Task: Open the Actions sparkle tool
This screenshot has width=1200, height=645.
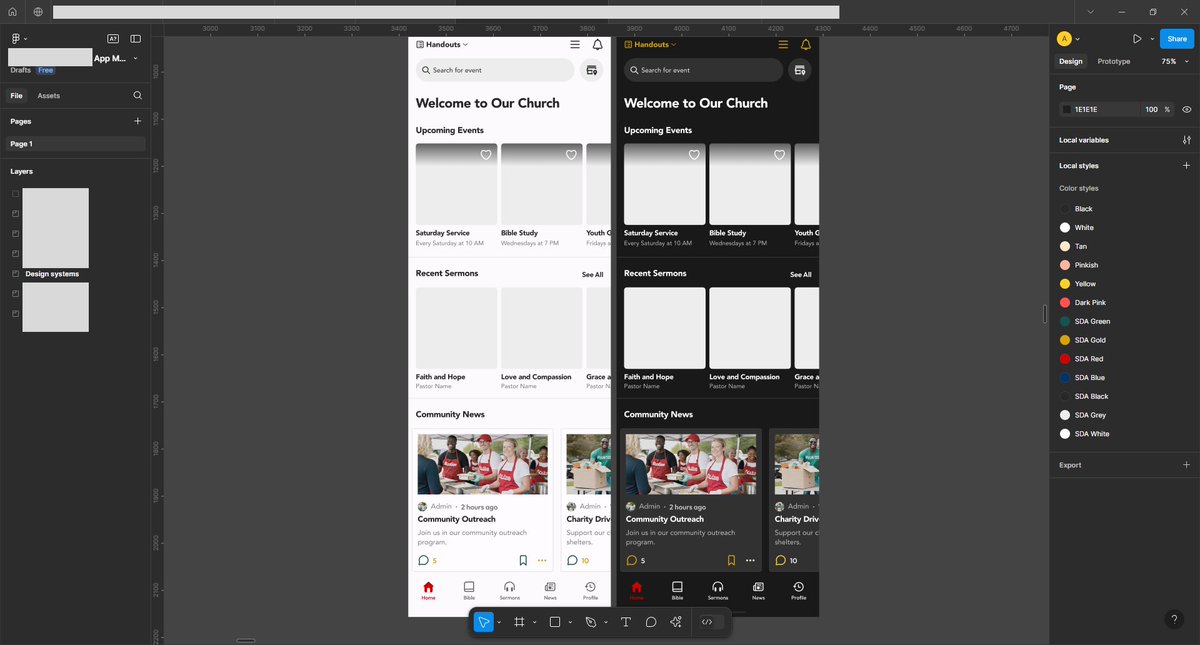Action: [x=676, y=622]
